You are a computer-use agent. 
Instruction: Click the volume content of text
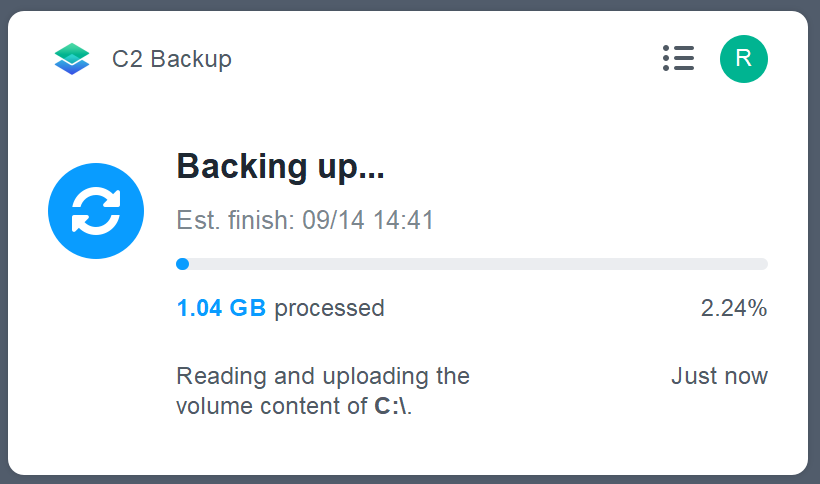coord(271,406)
